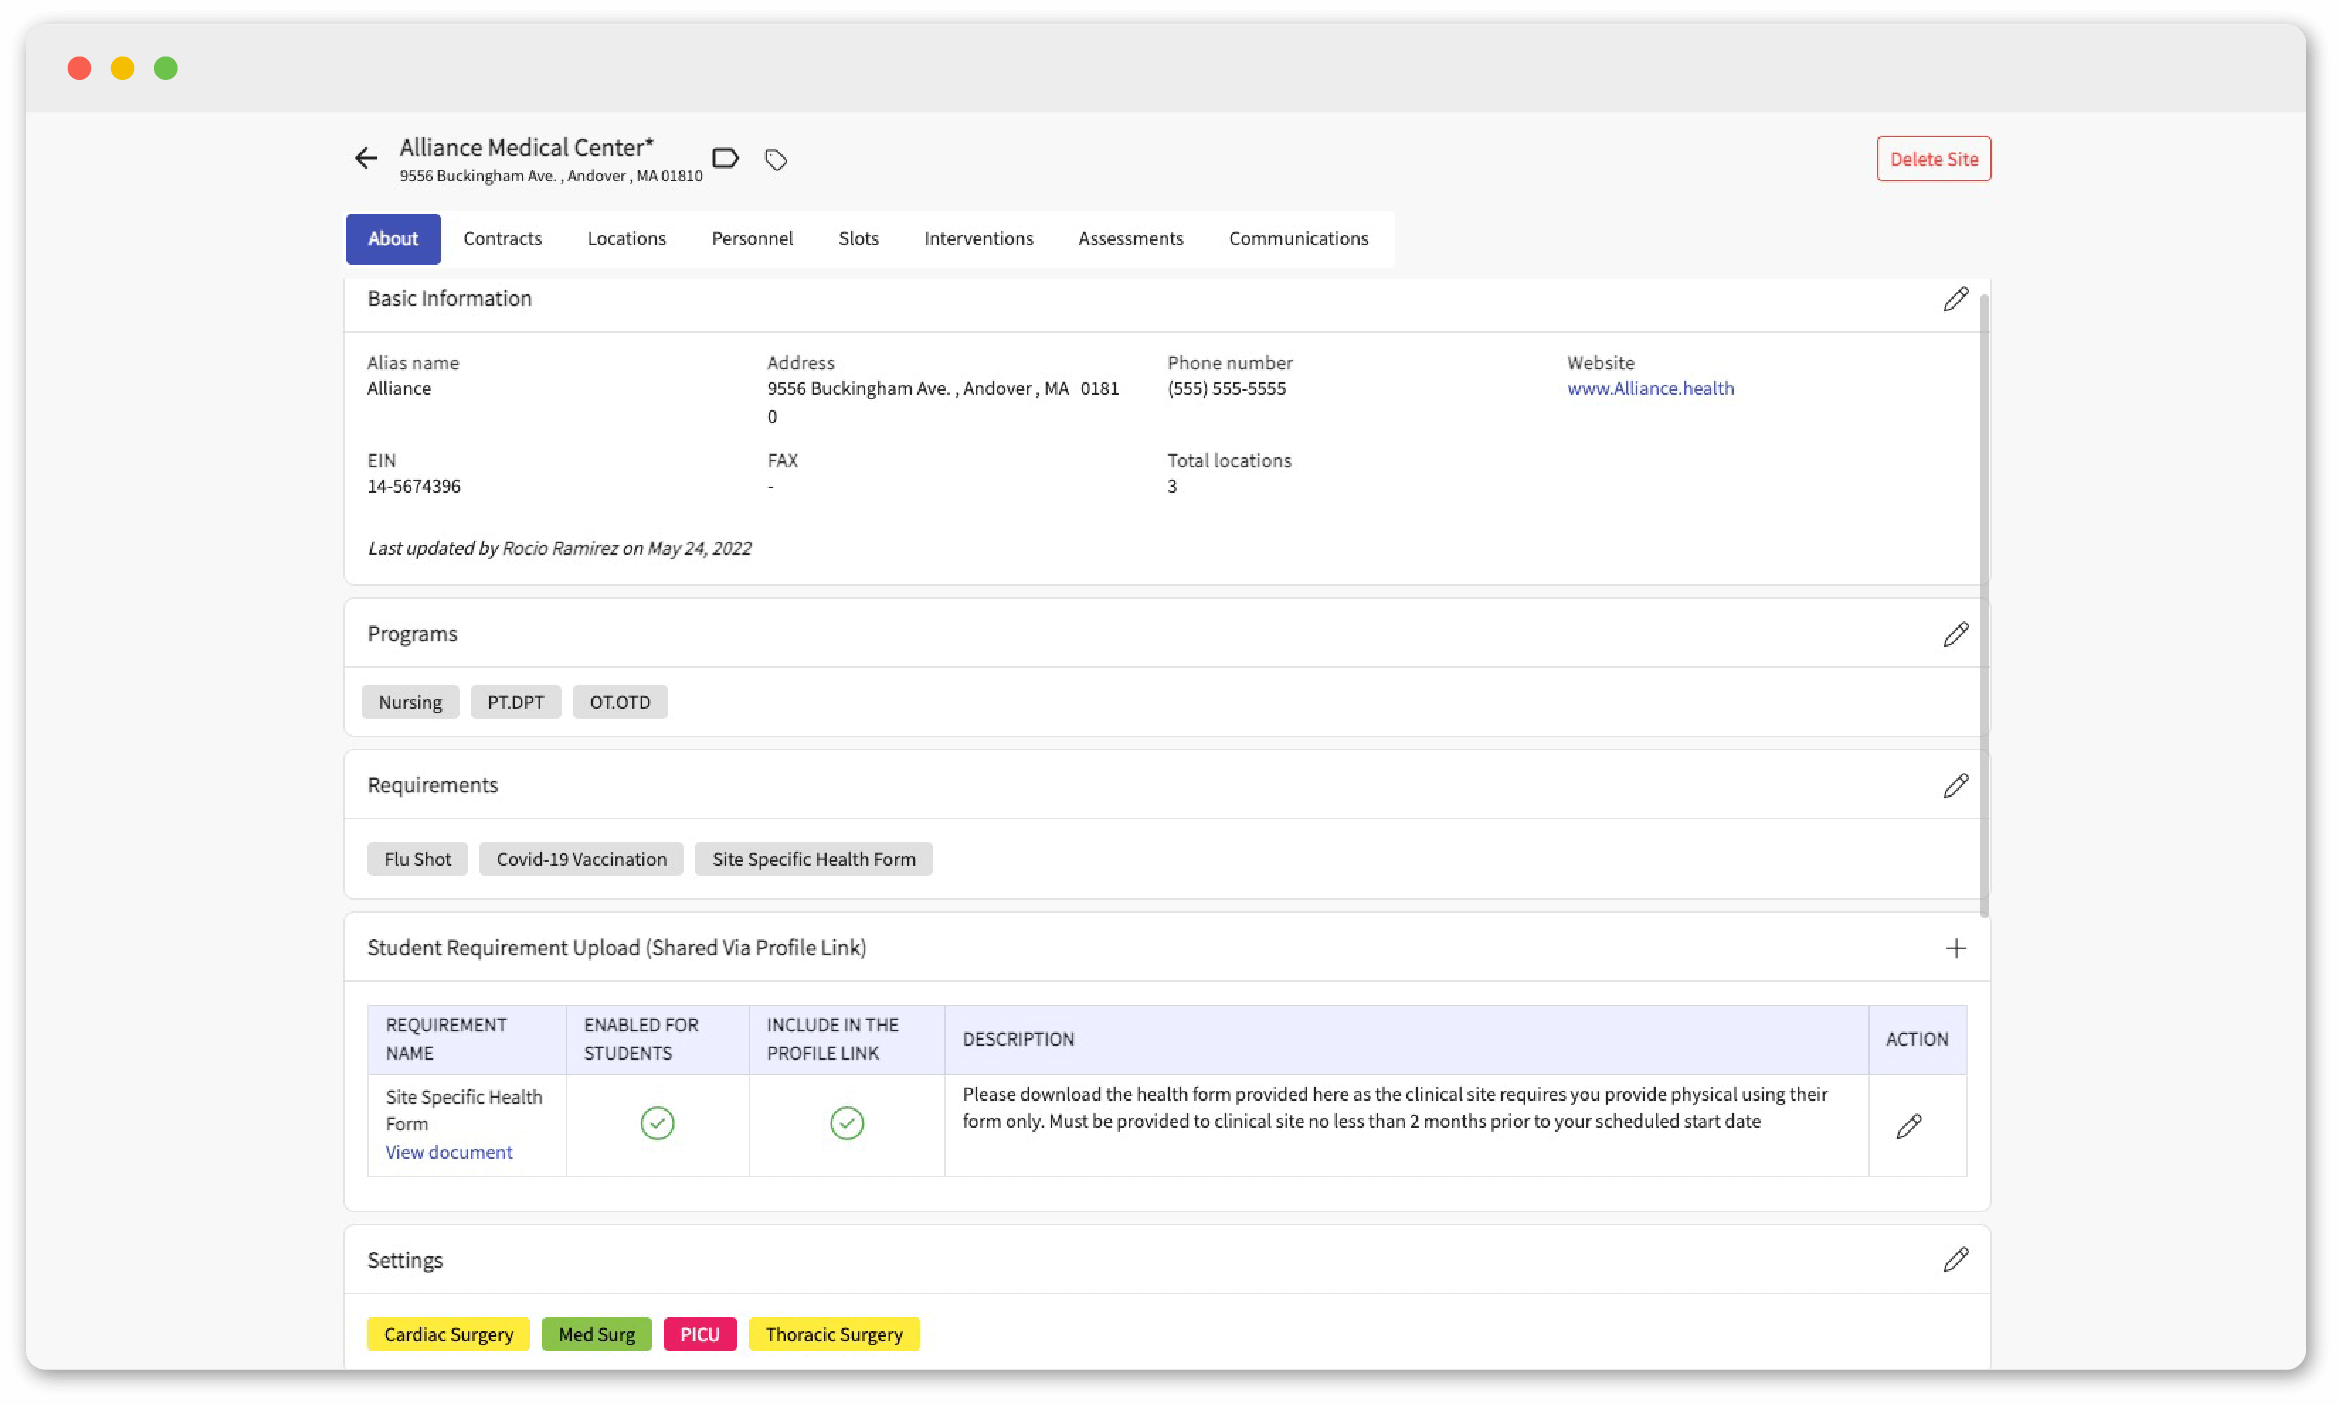Click the tag icon next to Alliance Medical Center
This screenshot has width=2340, height=1405.
click(x=776, y=159)
